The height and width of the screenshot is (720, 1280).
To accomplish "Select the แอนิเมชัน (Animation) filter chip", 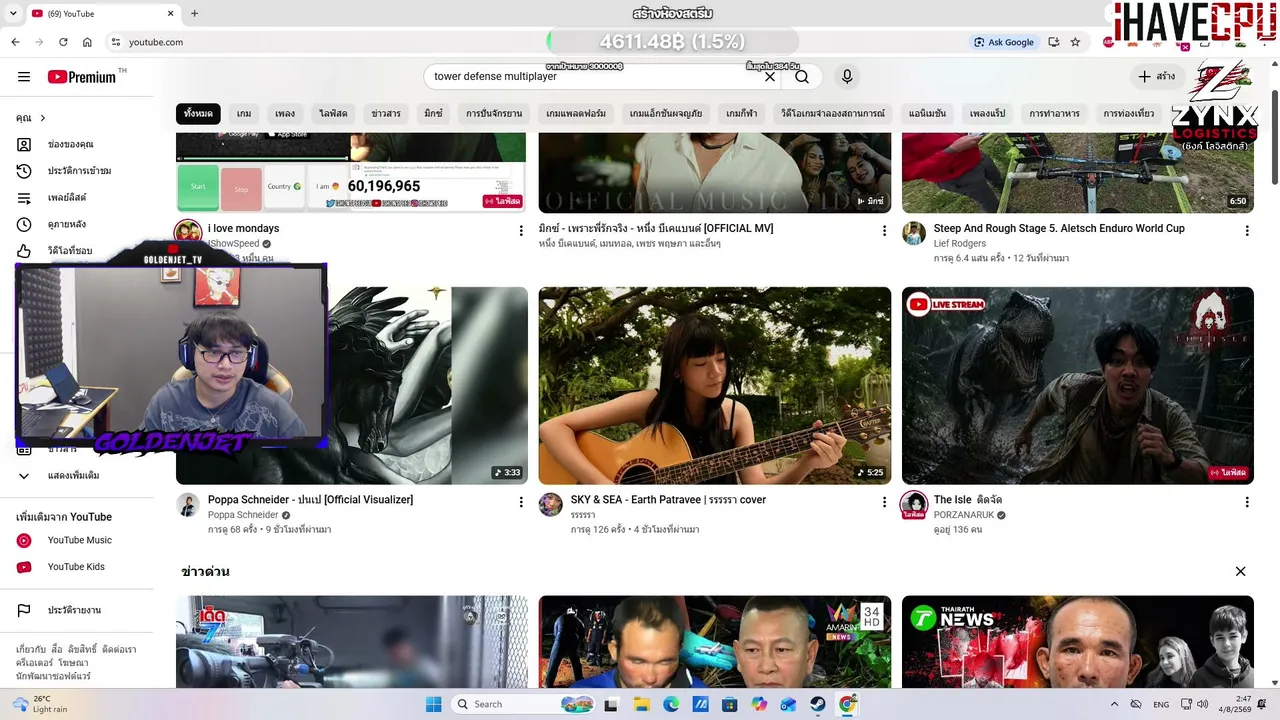I will [x=929, y=114].
